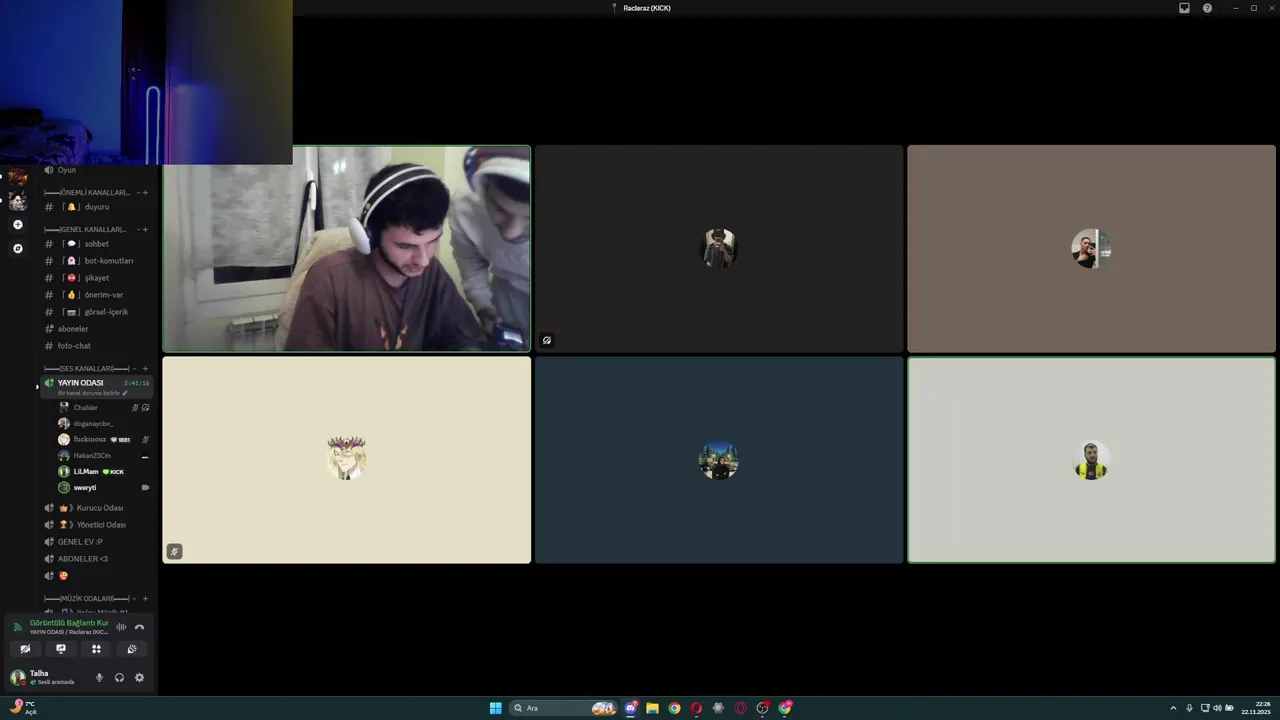Join the Oyun voice channel
The image size is (1280, 720).
pyautogui.click(x=96, y=170)
